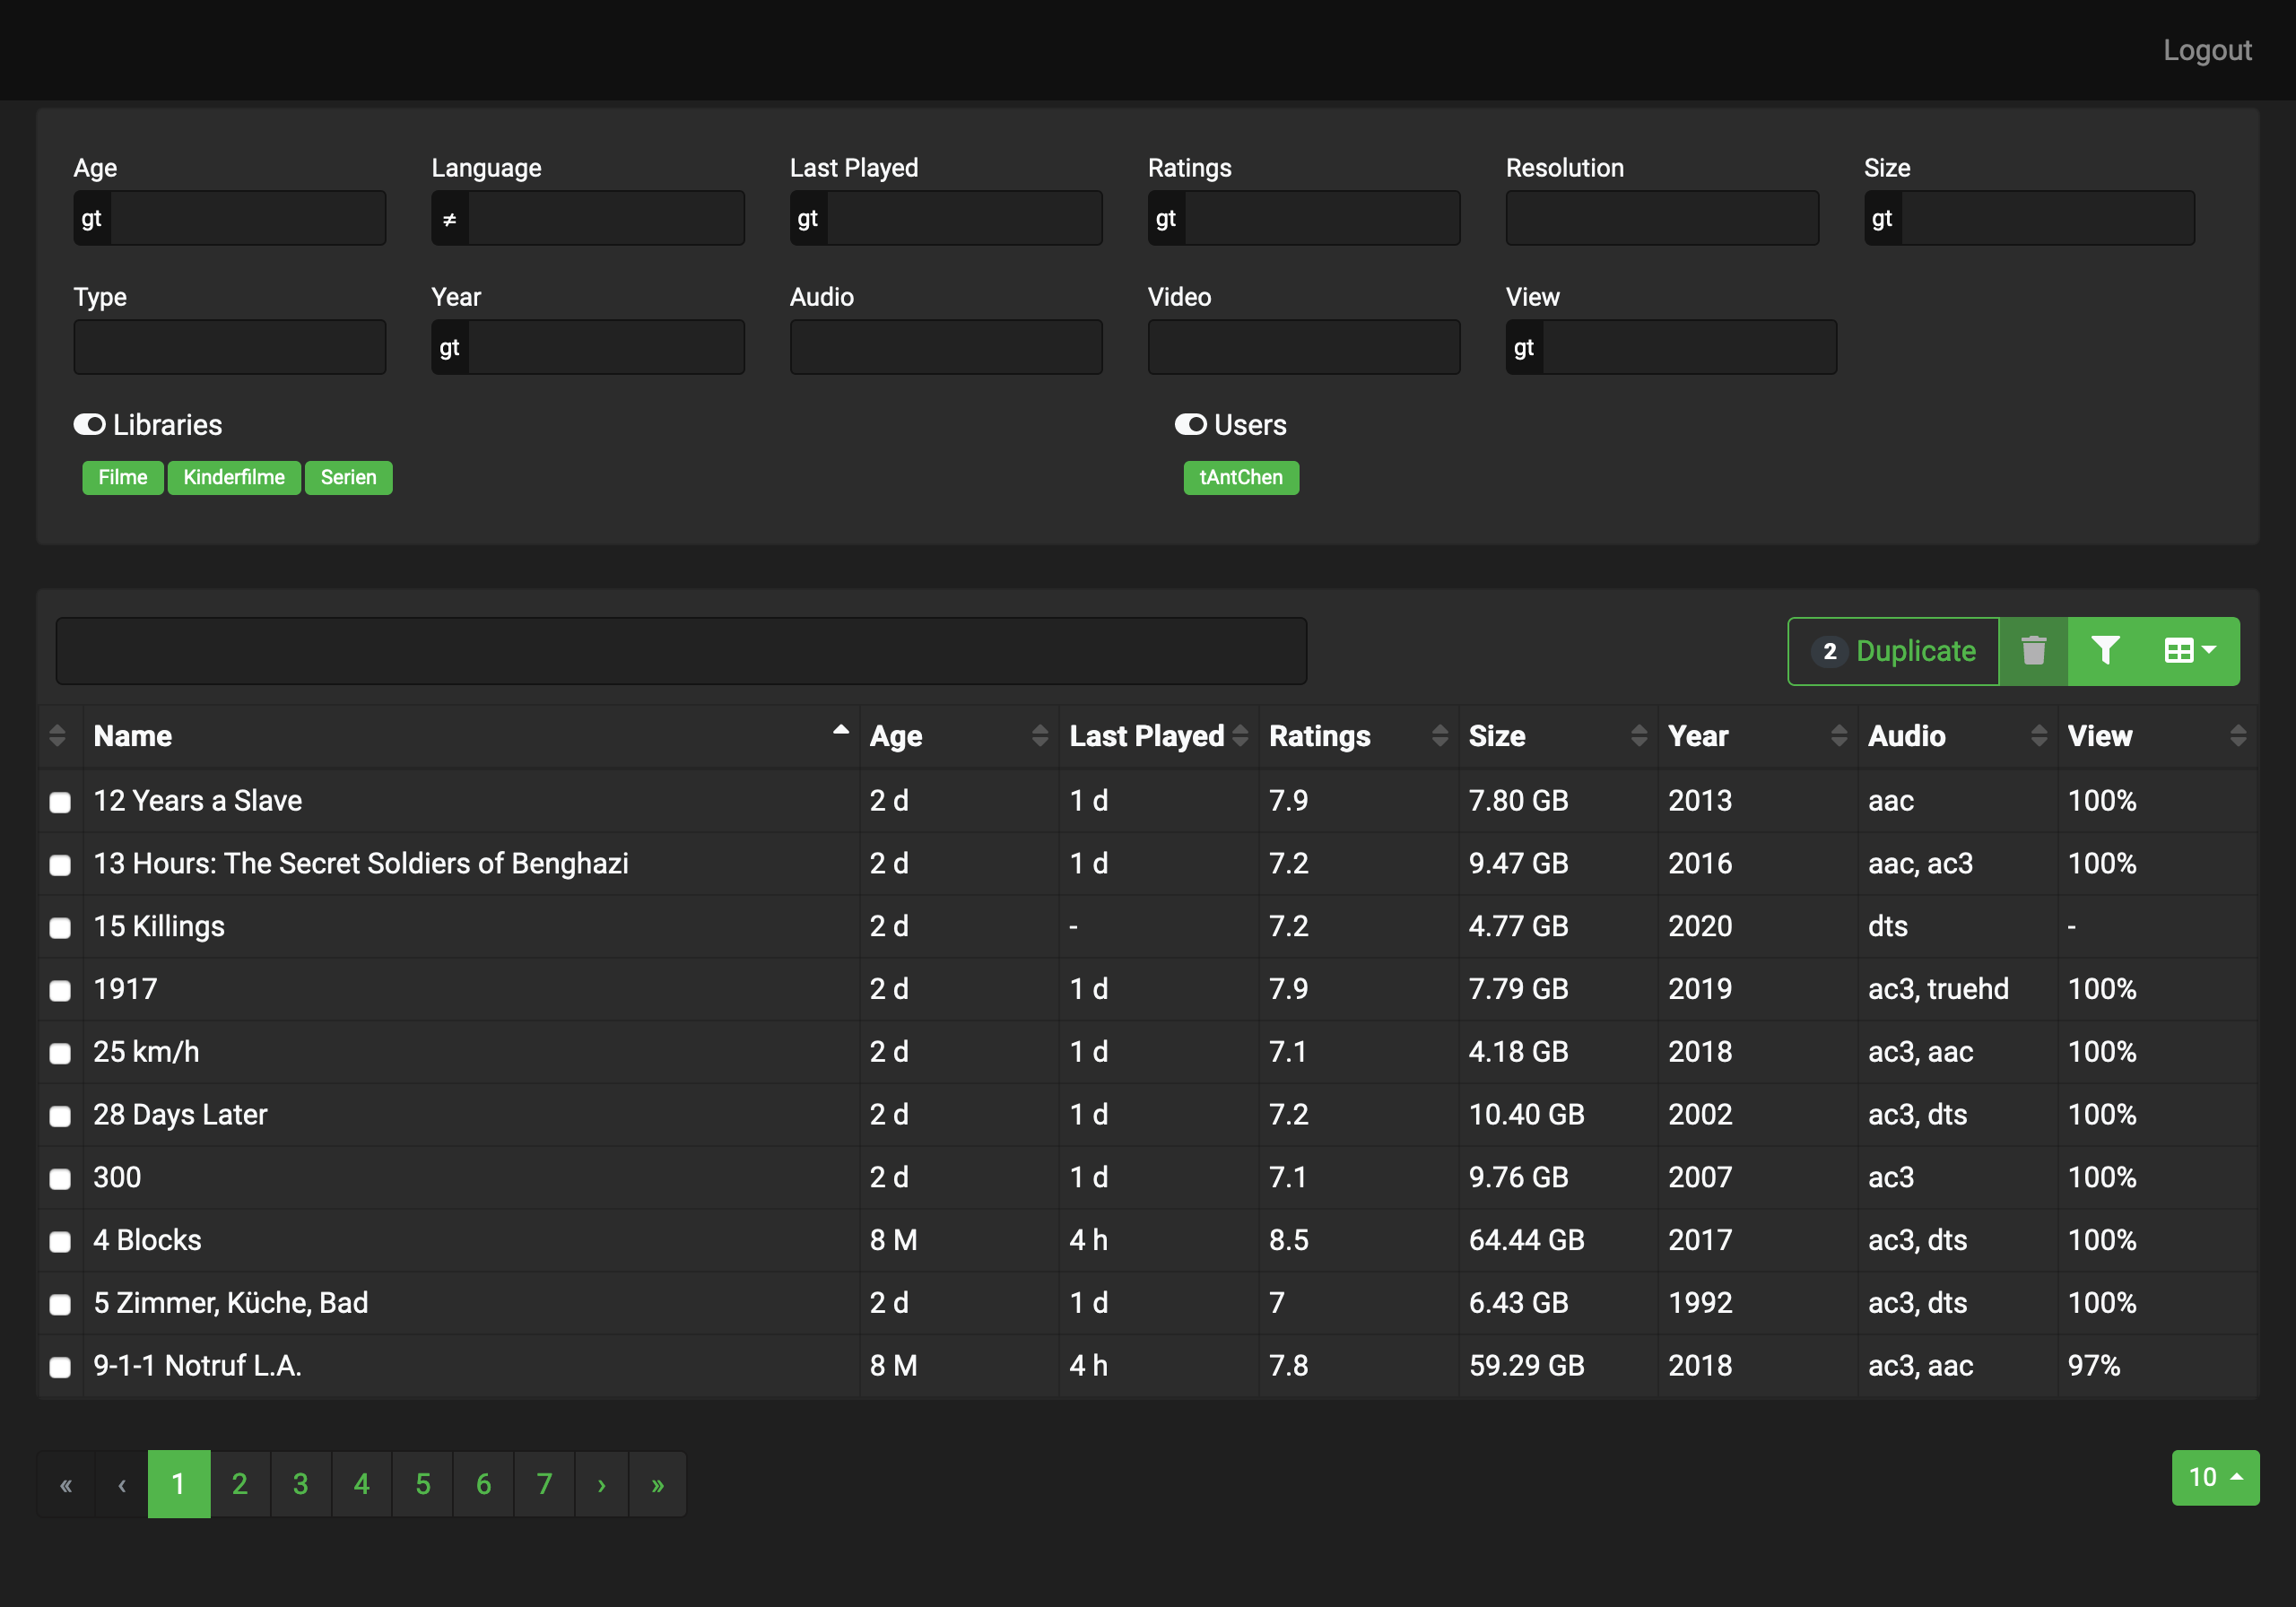Screen dimensions: 2296x1607
Task: Click the trash delete icon
Action: pos(2033,651)
